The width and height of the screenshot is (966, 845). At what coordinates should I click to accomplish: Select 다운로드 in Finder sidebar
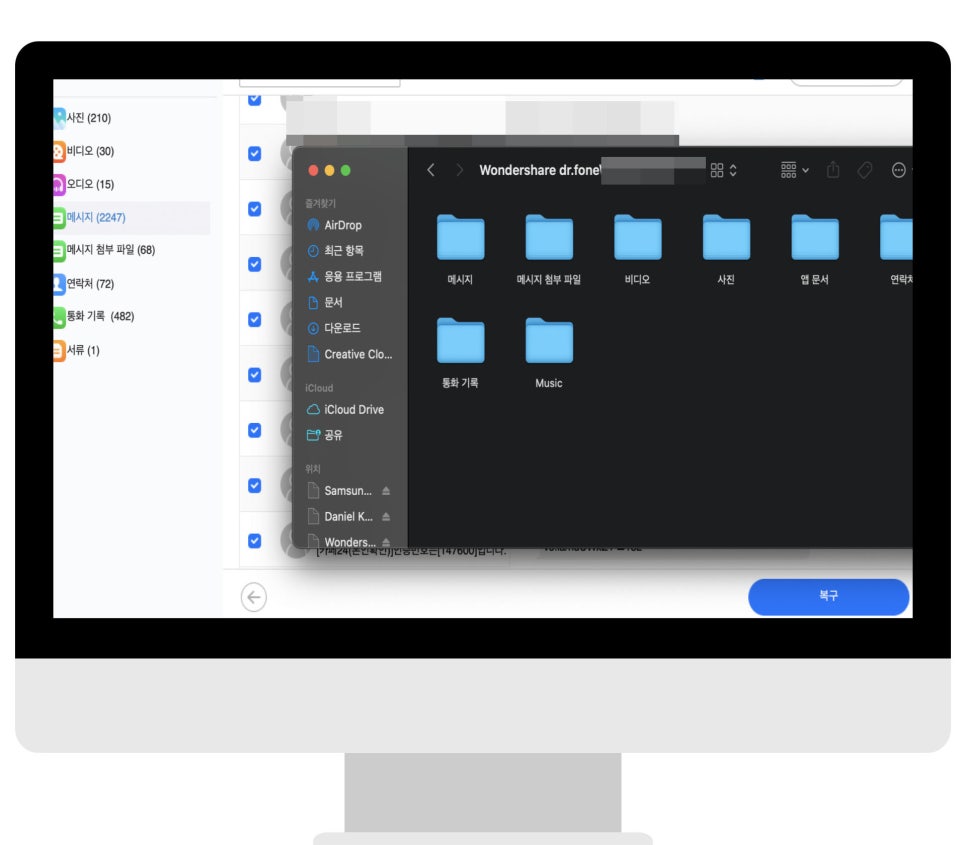pos(333,328)
